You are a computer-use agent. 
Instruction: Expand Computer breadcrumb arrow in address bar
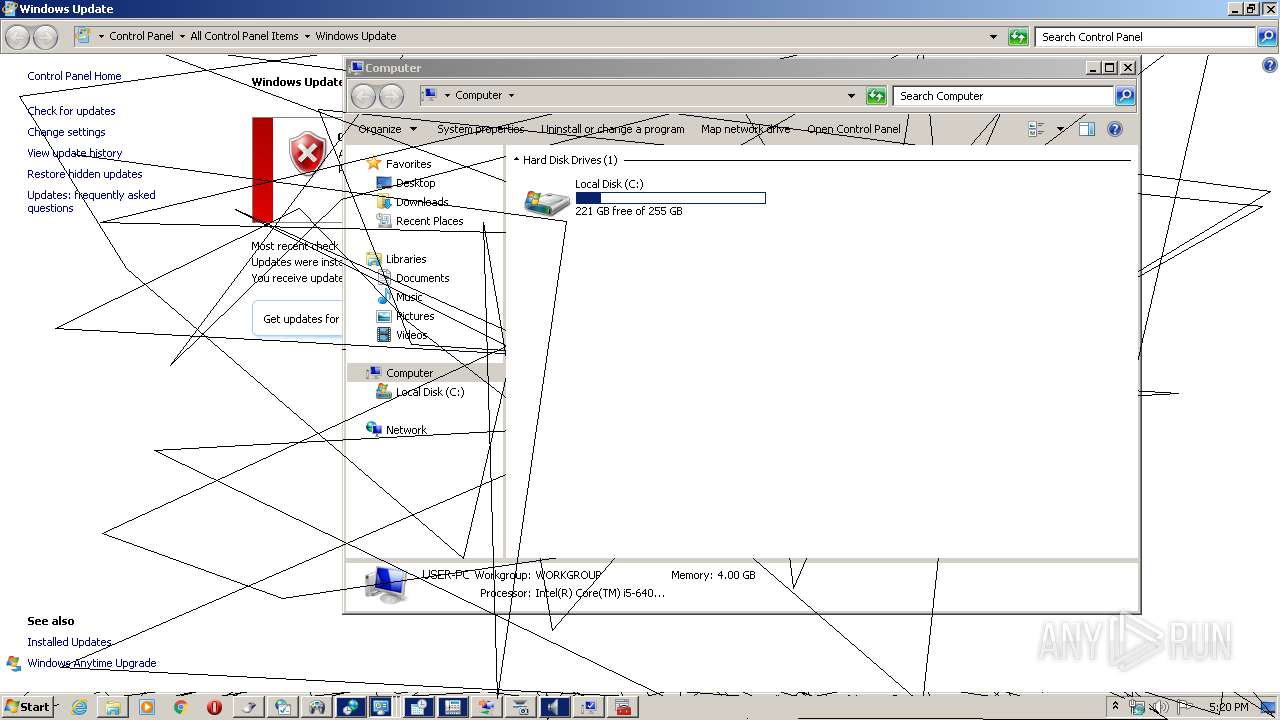pyautogui.click(x=511, y=96)
